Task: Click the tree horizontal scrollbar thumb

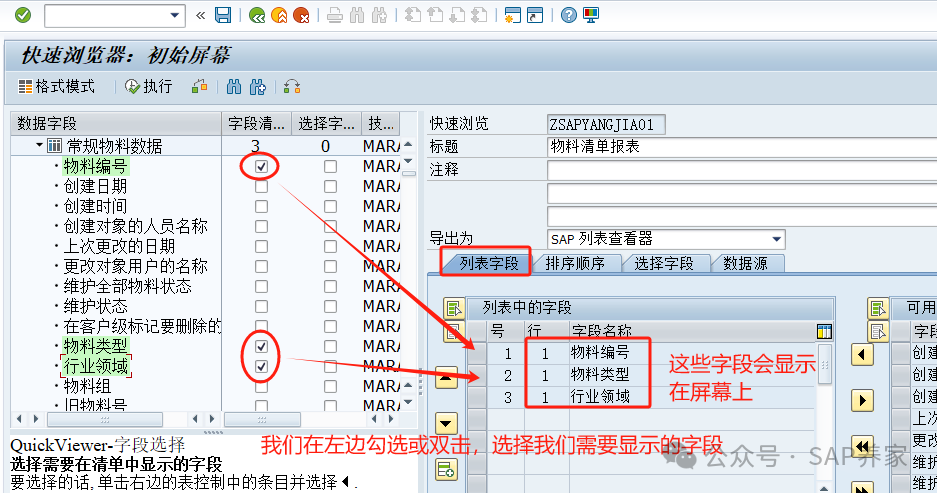Action: [105, 419]
